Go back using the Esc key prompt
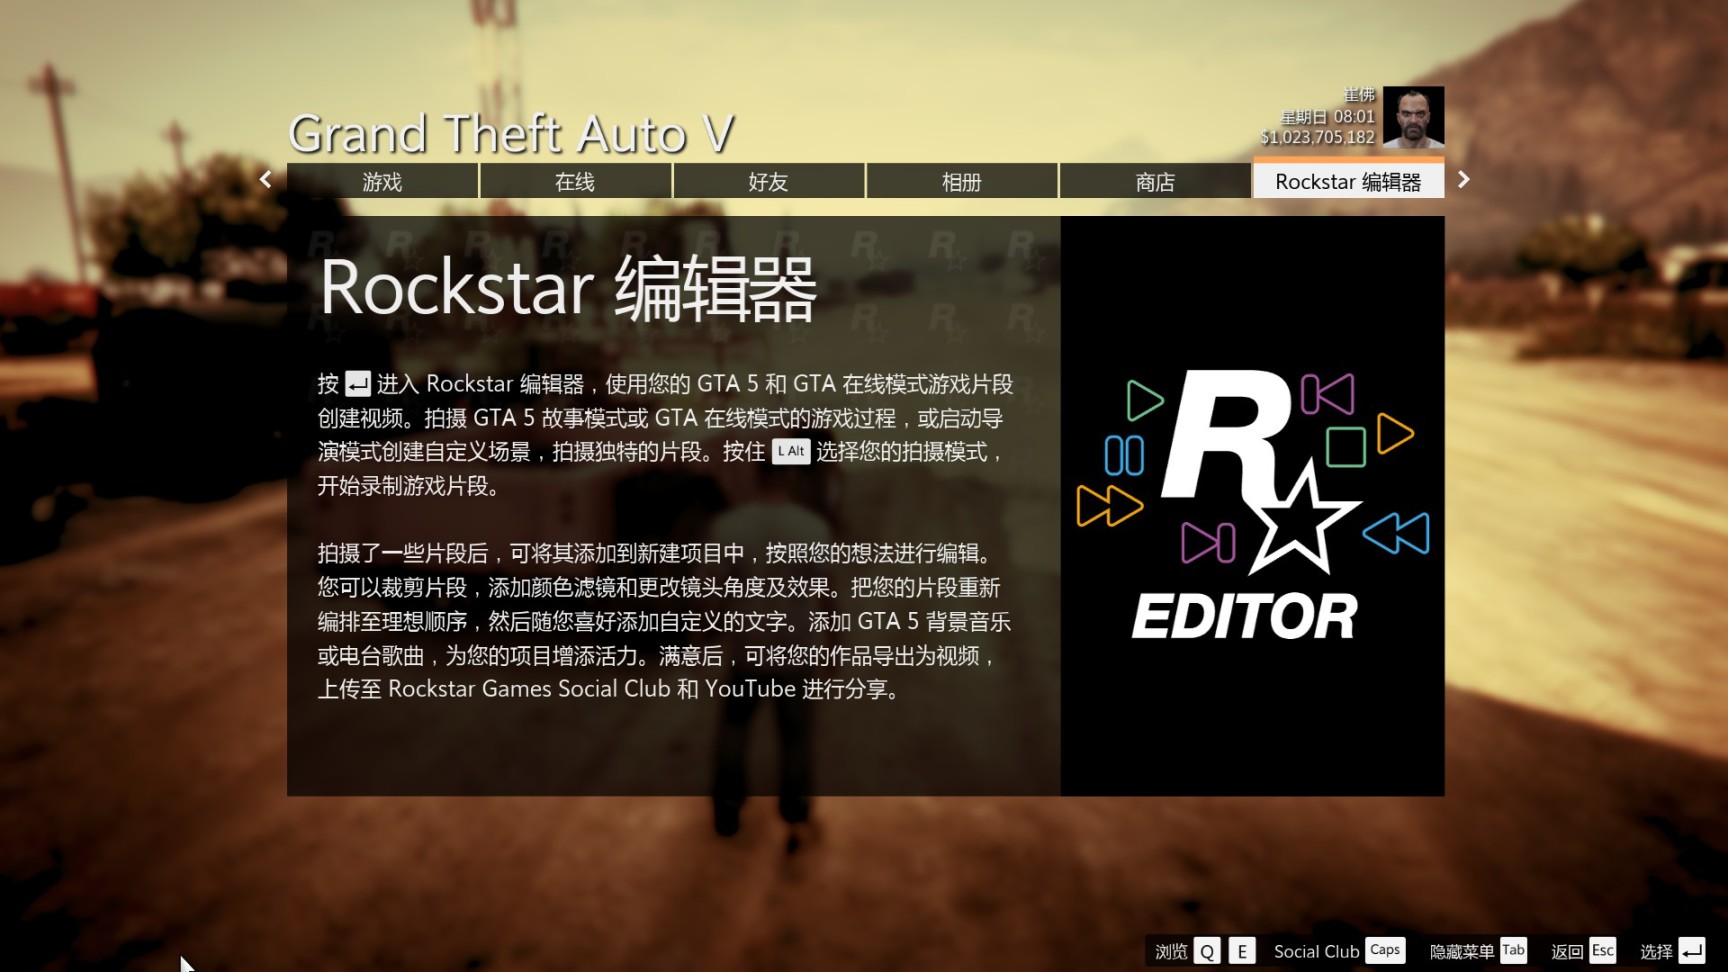The image size is (1728, 972). [x=1603, y=950]
